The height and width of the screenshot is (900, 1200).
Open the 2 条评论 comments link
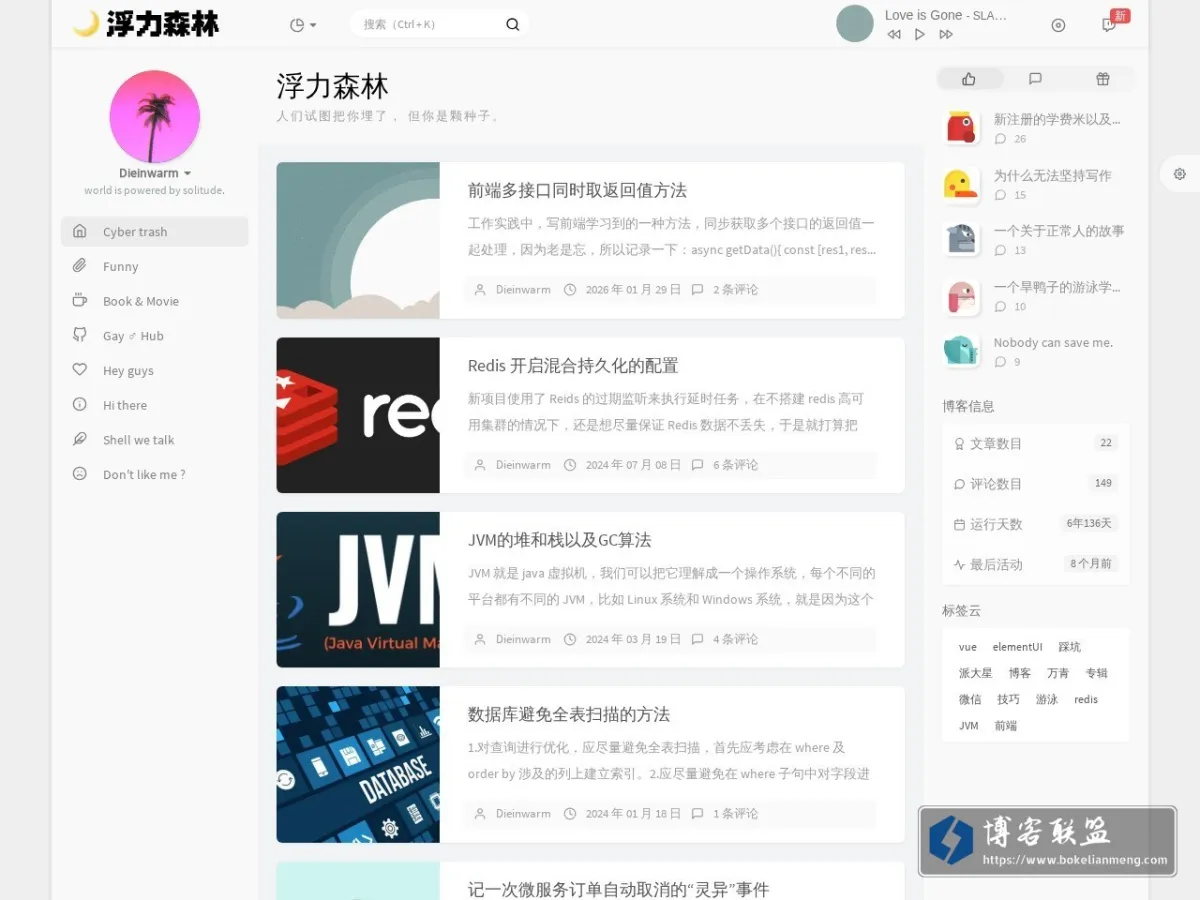(x=736, y=290)
